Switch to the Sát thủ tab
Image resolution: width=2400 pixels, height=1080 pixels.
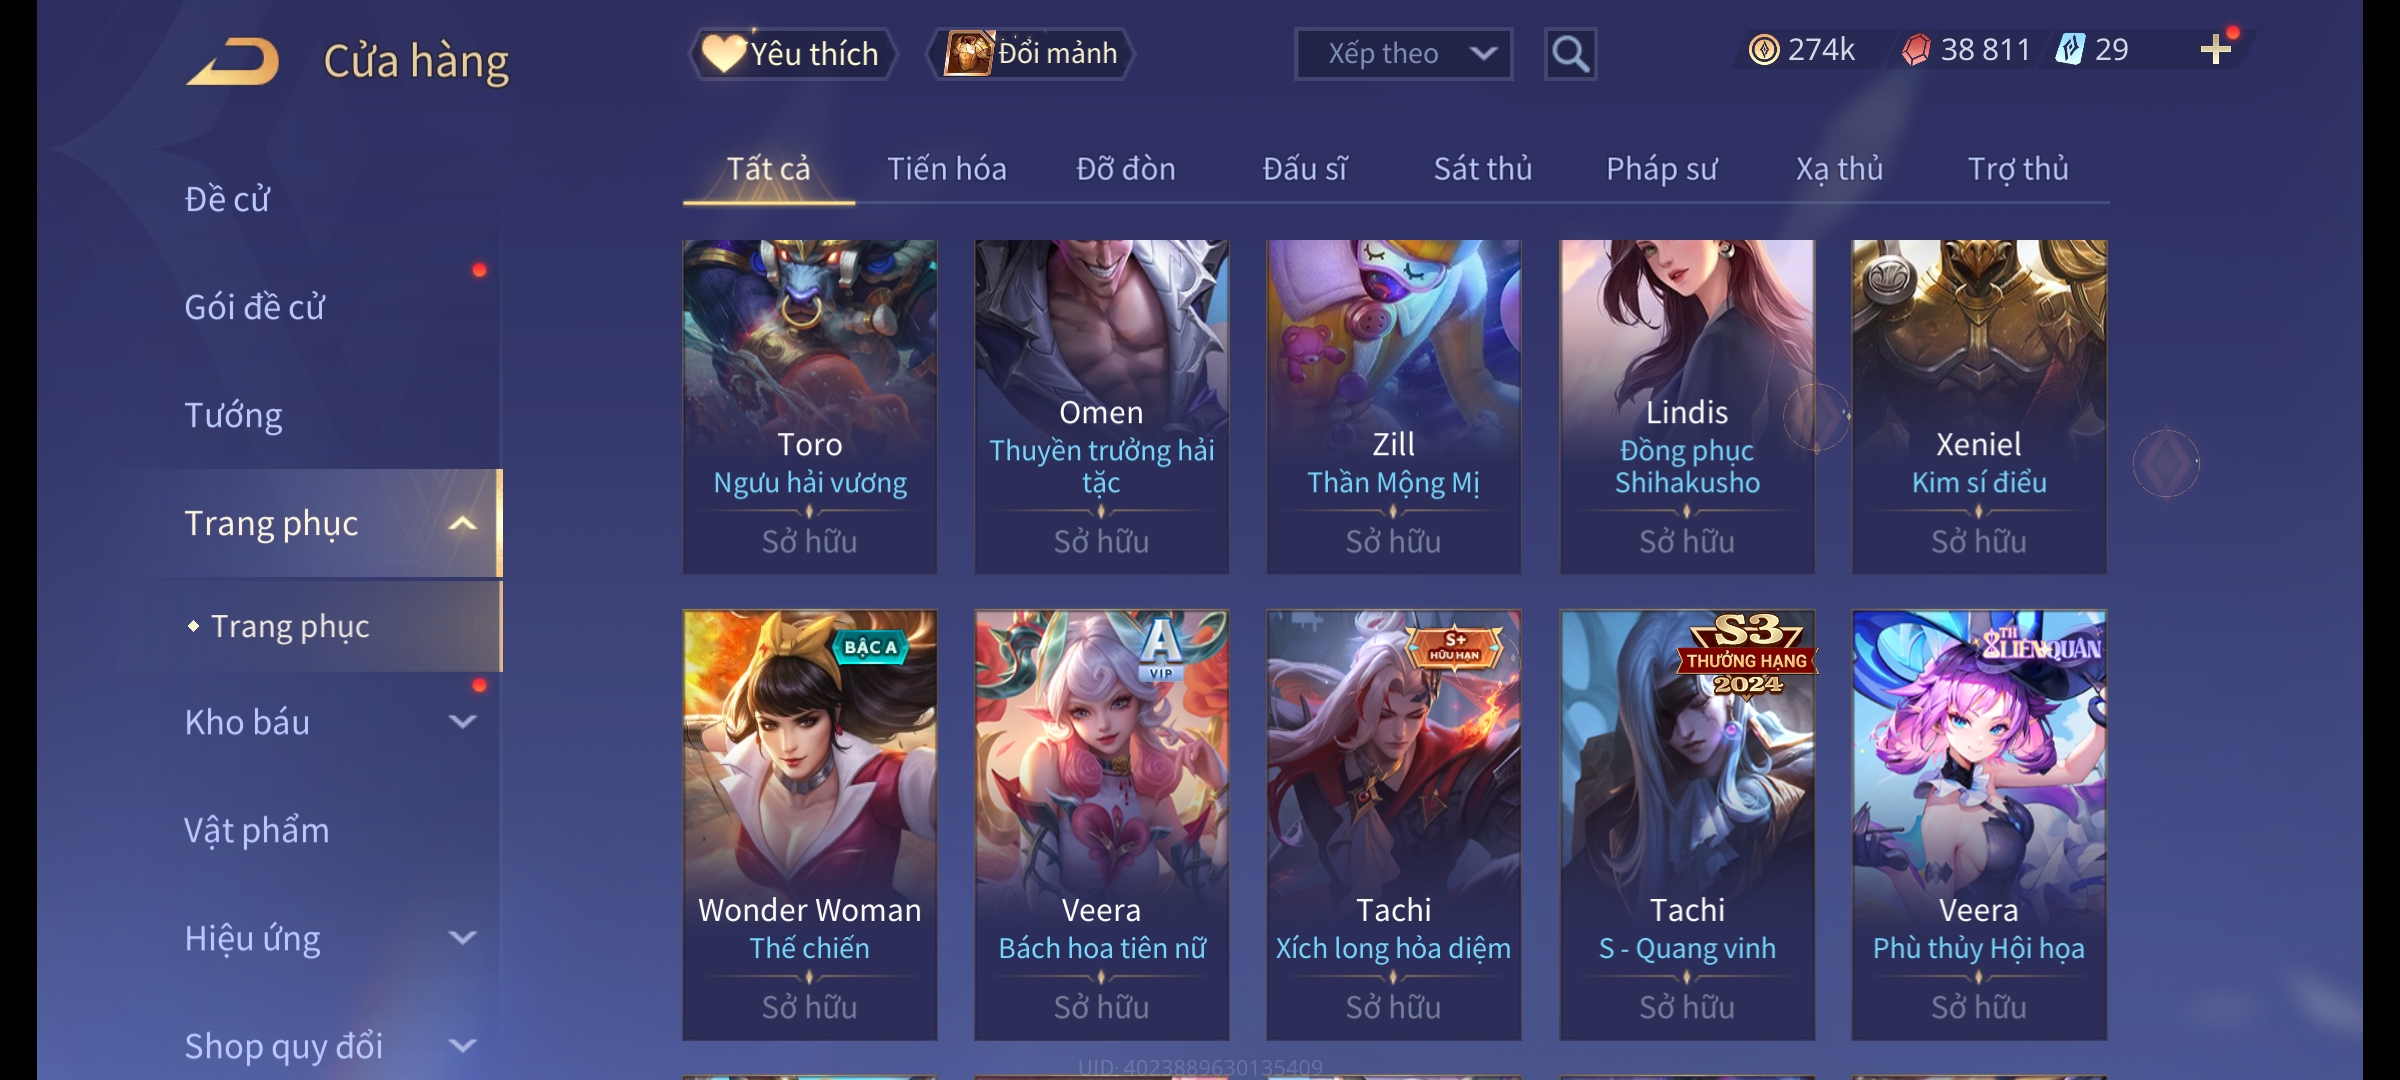pos(1483,169)
